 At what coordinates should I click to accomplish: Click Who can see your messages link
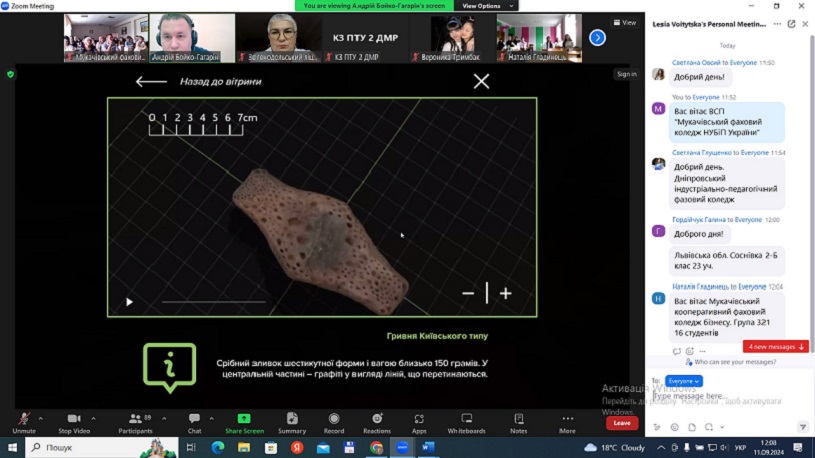click(x=735, y=362)
